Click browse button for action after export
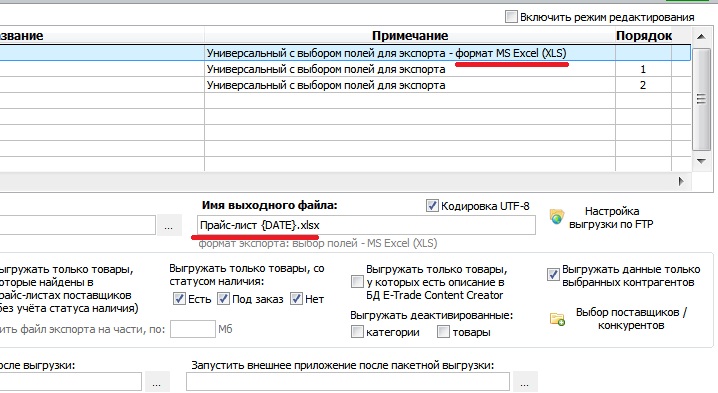 (157, 383)
